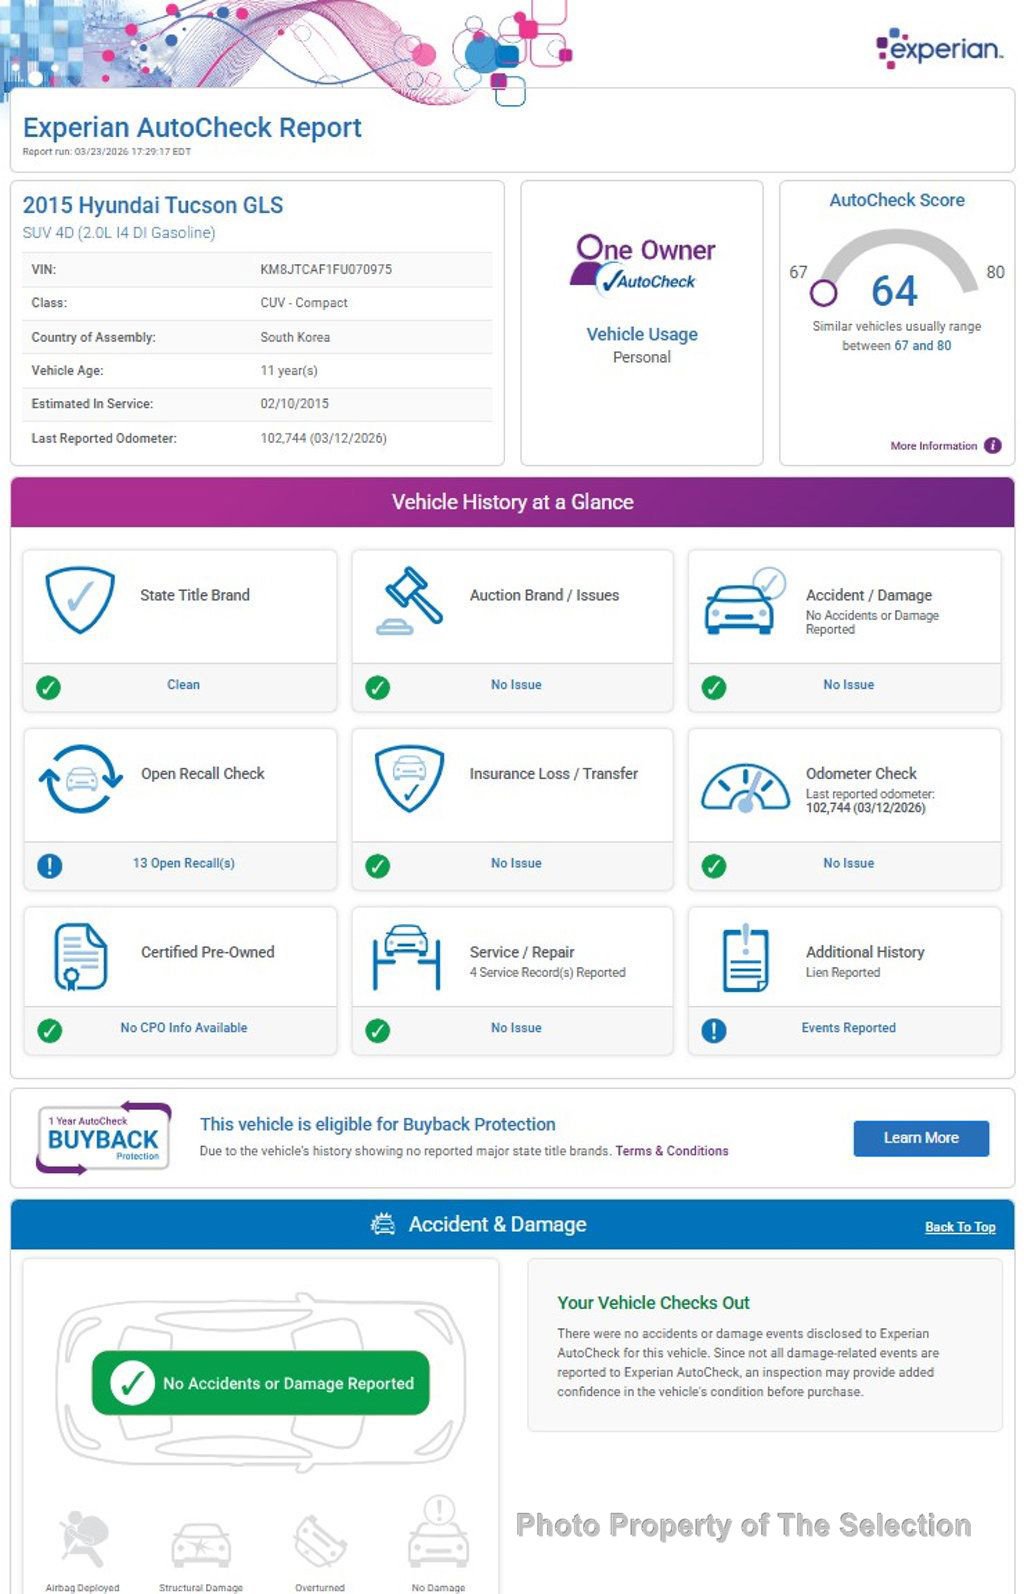
Task: Click the Accident & Damage header car icon
Action: click(383, 1225)
